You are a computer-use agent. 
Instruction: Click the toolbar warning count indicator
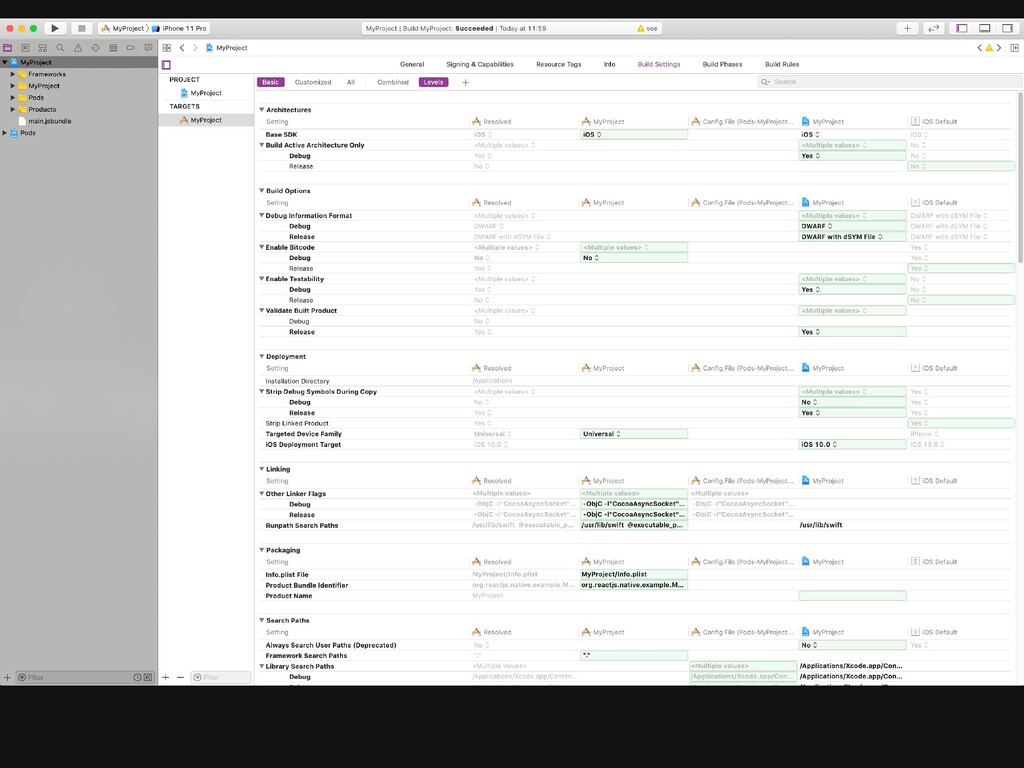pos(647,28)
